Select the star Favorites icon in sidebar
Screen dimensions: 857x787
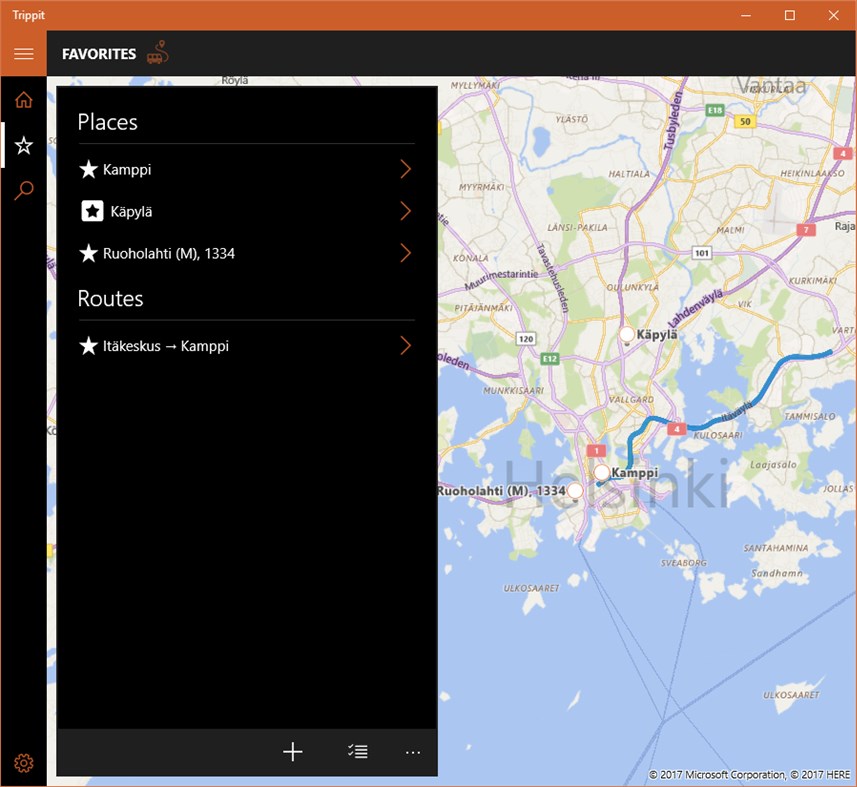point(23,145)
